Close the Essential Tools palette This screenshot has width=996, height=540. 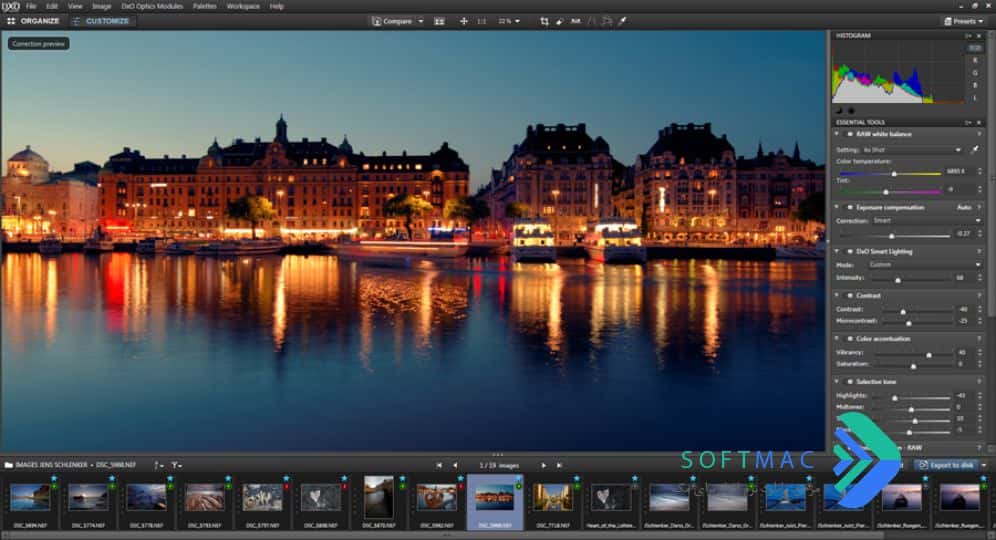979,123
